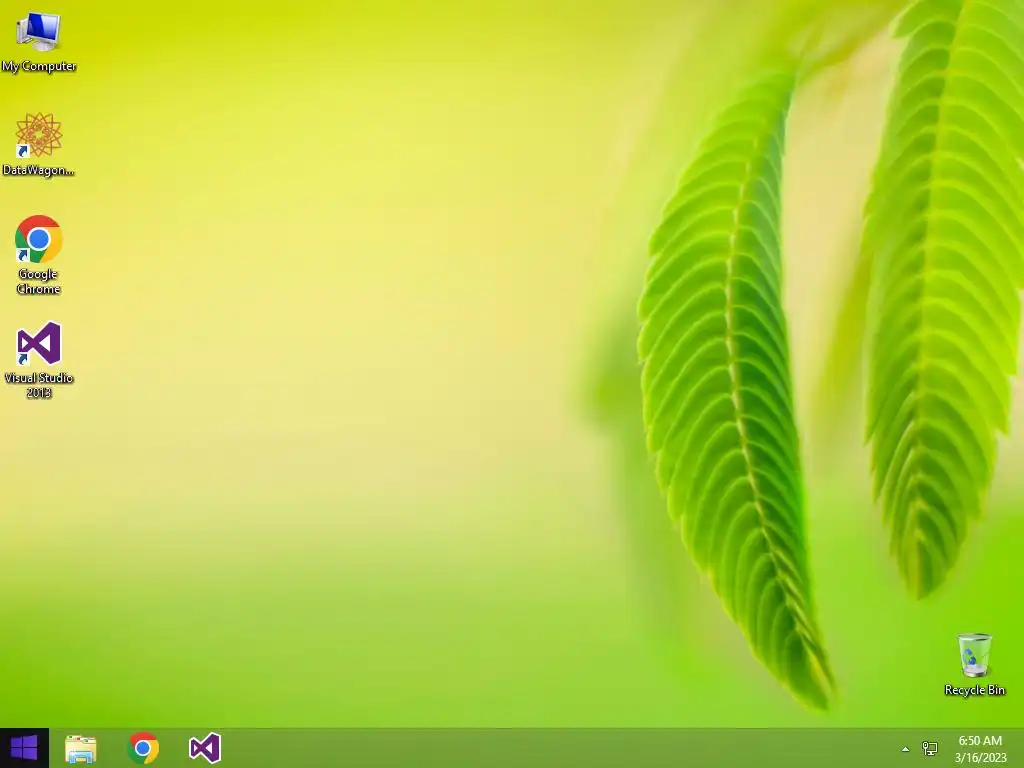
Task: Launch Visual Studio from the taskbar
Action: point(205,748)
